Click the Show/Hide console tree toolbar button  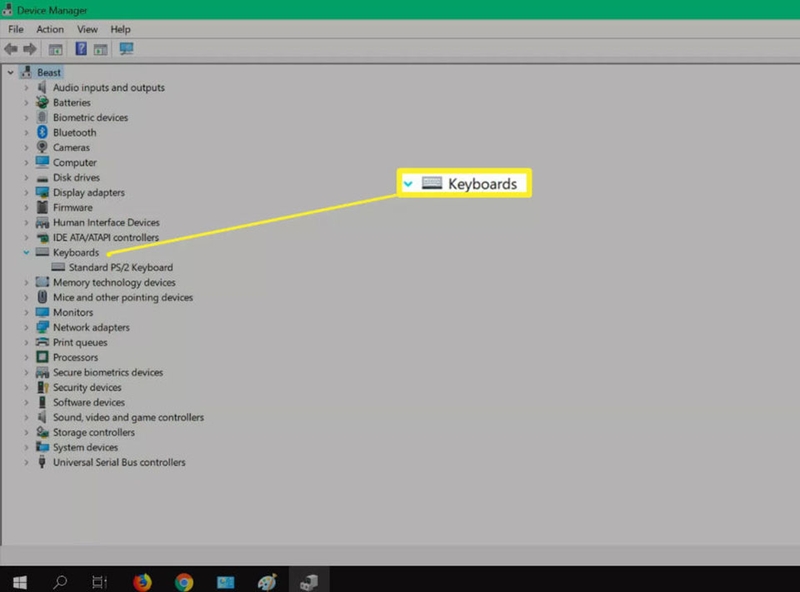[56, 49]
